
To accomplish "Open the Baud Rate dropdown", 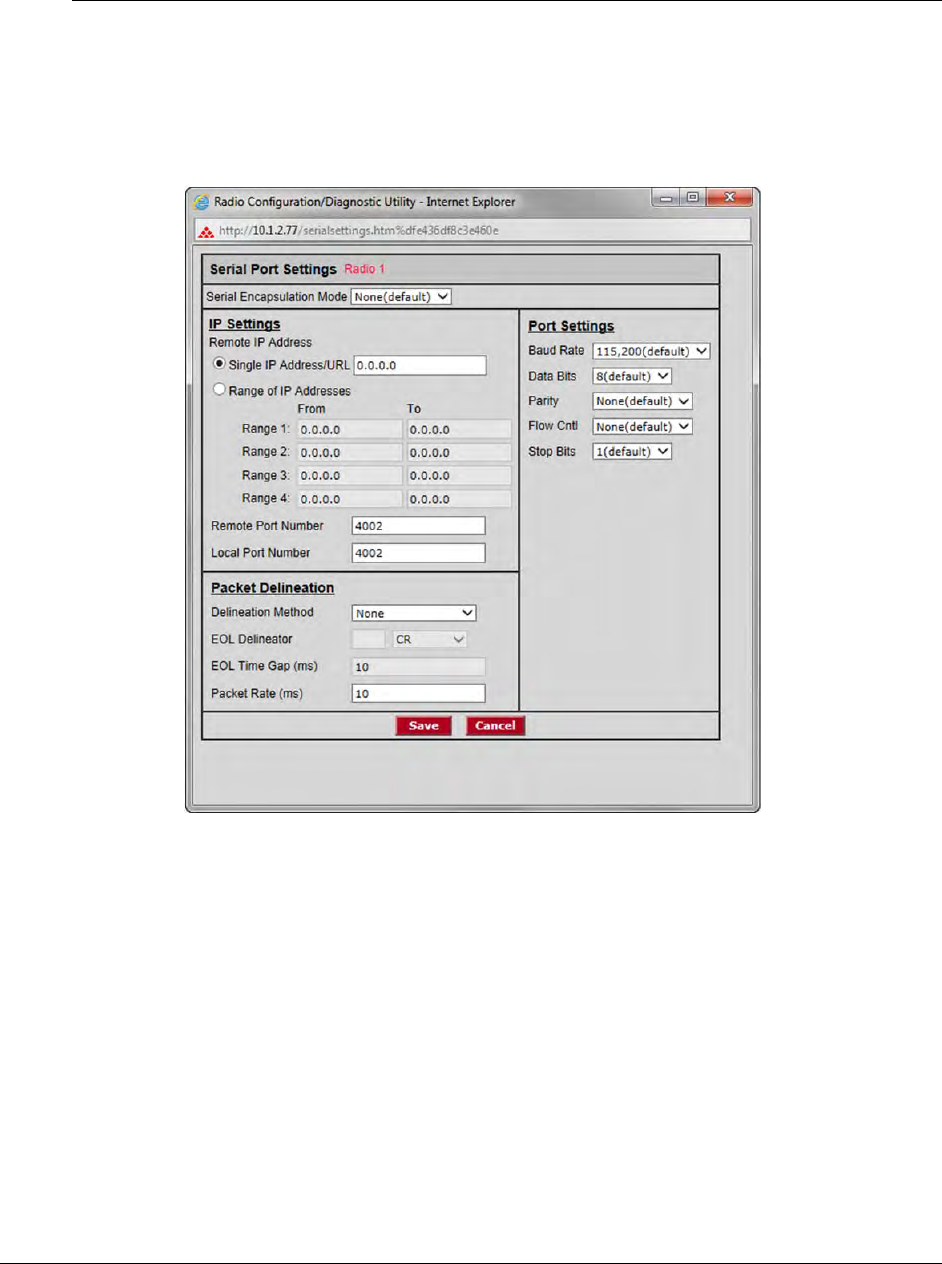I will pyautogui.click(x=651, y=351).
